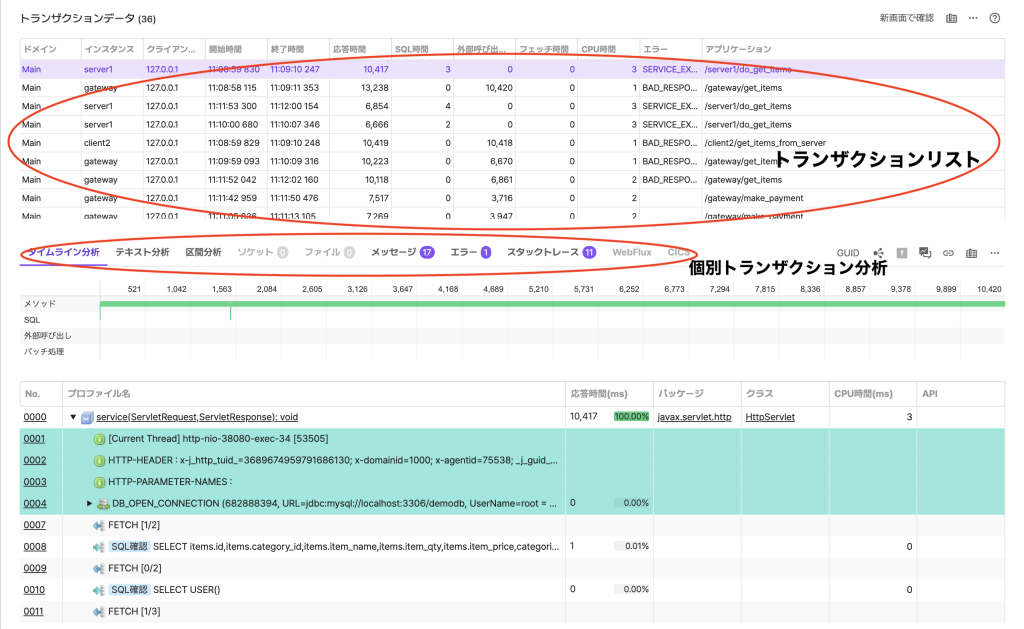Collapse the service(ServletRequest,ServletResponse) tree node
Viewport: 1024px width, 629px height.
tap(73, 417)
